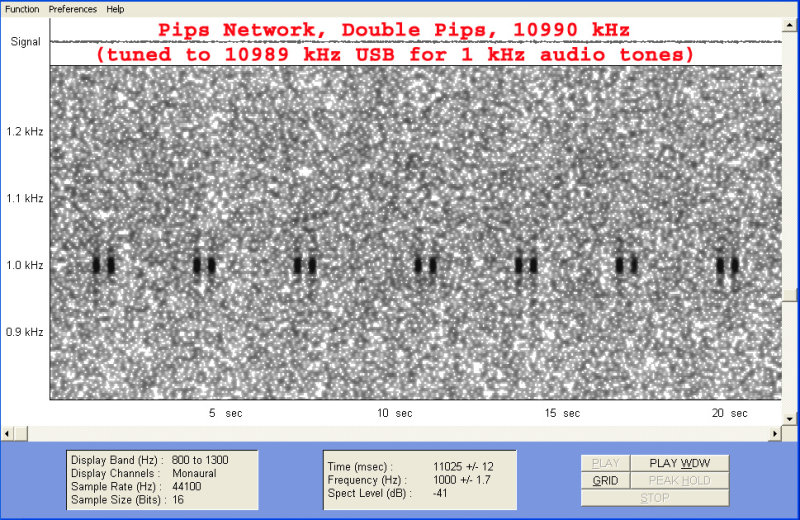Click the disabled PLAY button

(606, 463)
